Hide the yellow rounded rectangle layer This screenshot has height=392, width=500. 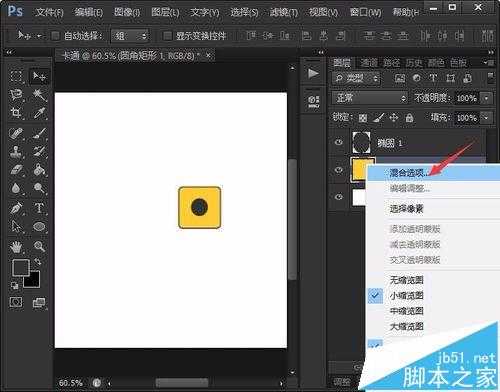[x=339, y=170]
